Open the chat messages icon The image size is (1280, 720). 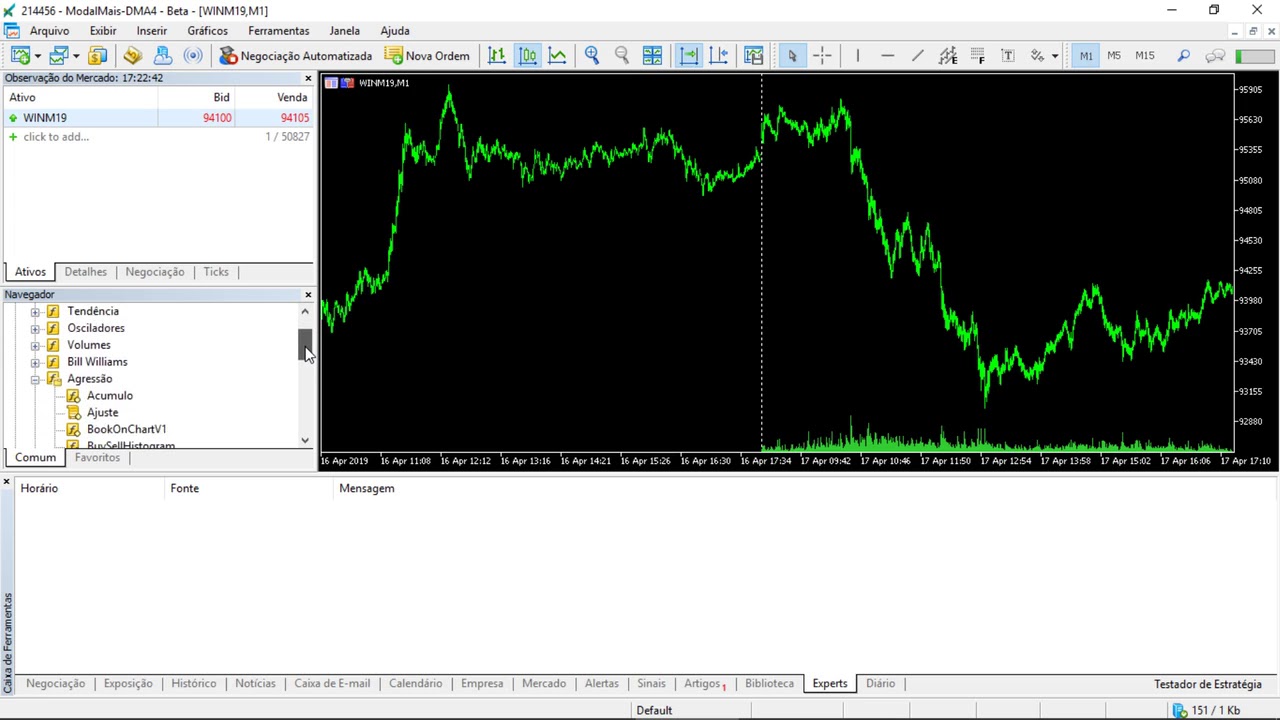pyautogui.click(x=1215, y=56)
